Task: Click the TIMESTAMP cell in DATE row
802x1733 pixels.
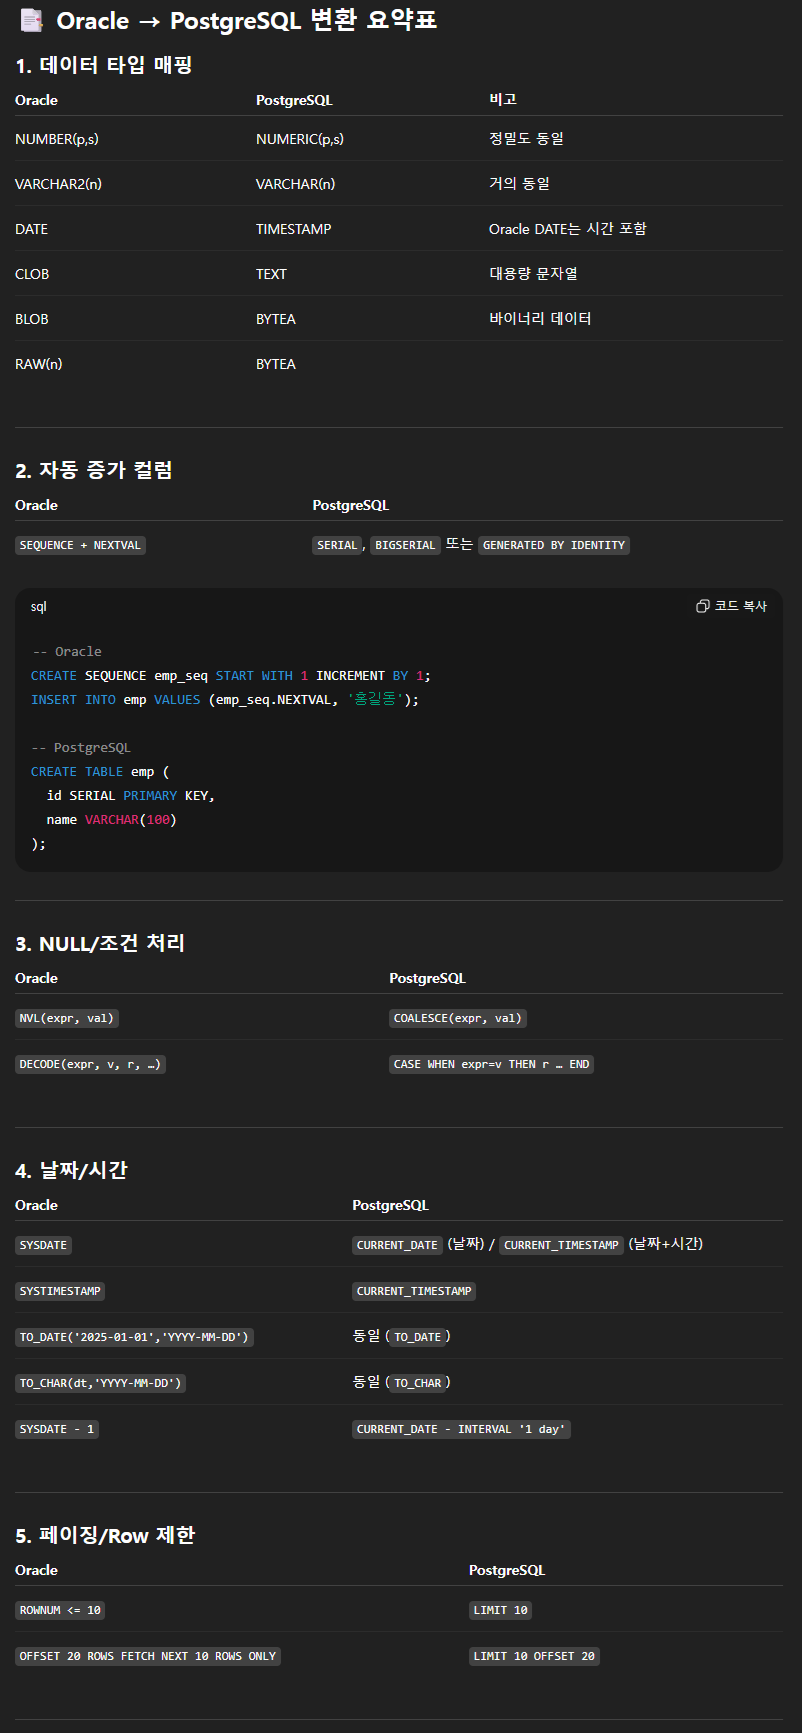Action: [x=294, y=229]
